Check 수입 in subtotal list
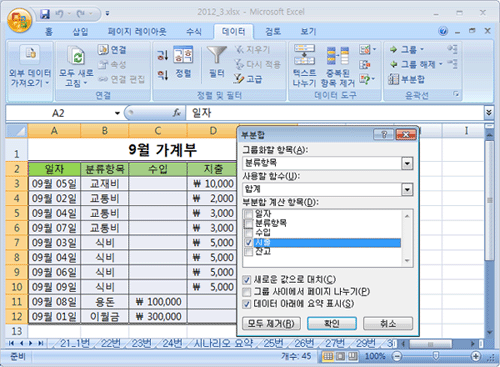The height and width of the screenshot is (367, 500). click(x=249, y=232)
